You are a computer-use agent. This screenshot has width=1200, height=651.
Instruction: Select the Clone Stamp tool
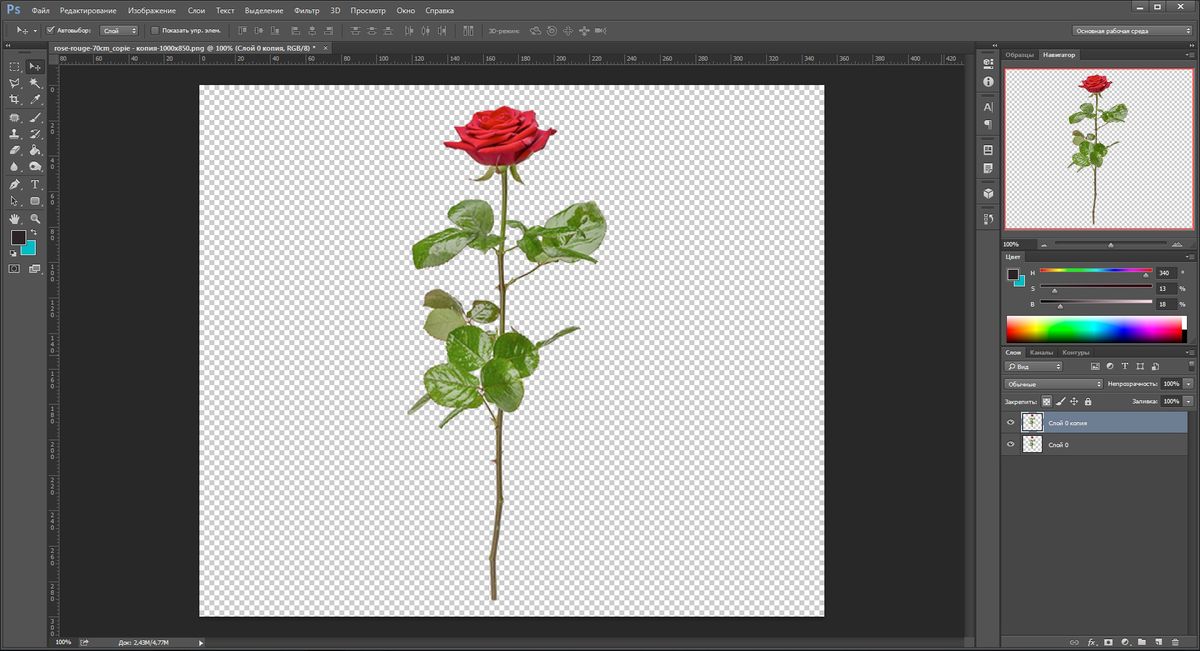click(x=14, y=133)
